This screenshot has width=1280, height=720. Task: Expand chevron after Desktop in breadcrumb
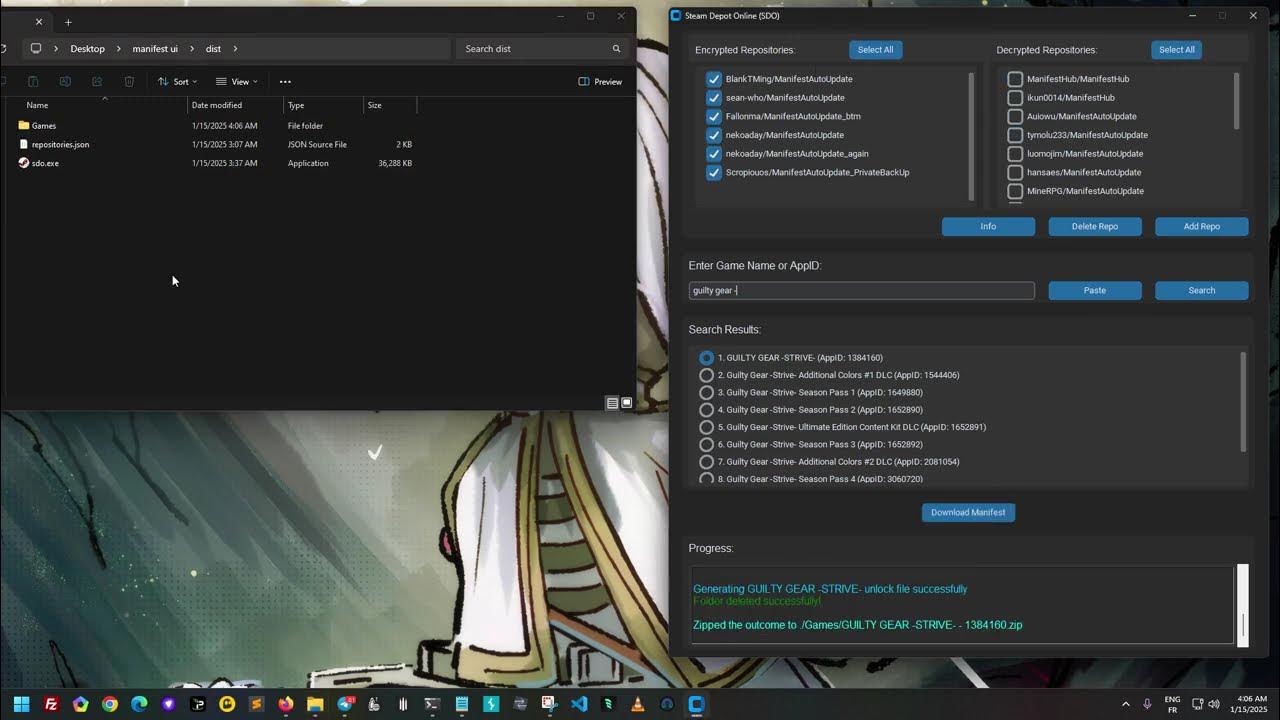(x=119, y=49)
